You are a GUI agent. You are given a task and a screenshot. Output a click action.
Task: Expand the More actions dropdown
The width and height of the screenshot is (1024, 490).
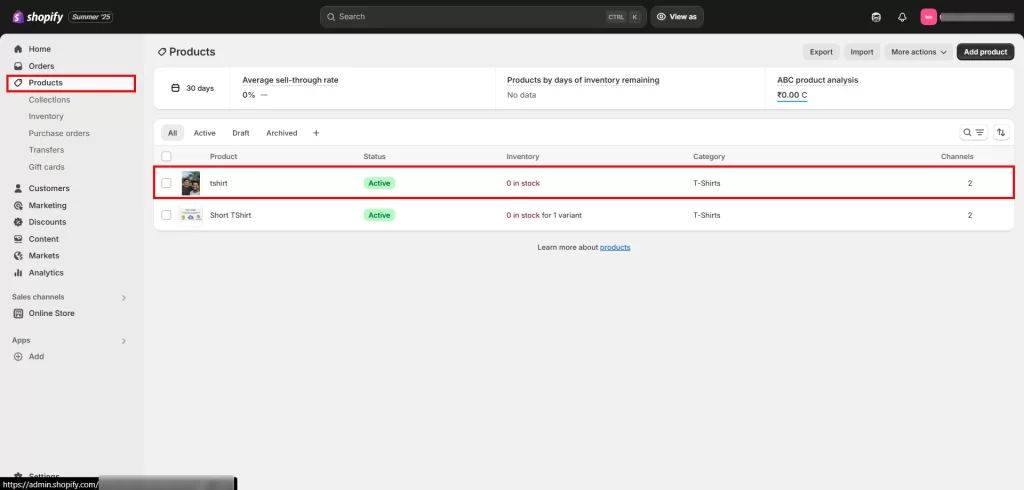pyautogui.click(x=918, y=52)
